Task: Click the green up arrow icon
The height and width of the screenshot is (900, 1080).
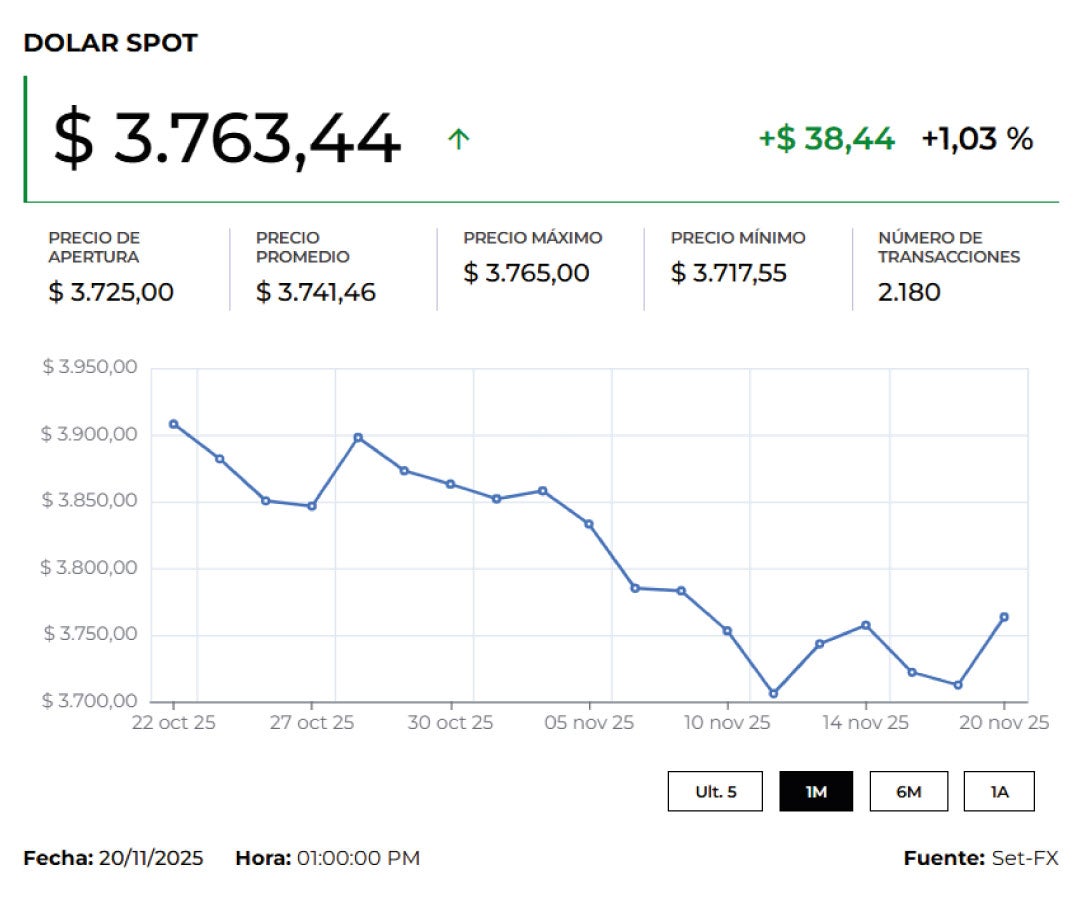Action: (458, 139)
